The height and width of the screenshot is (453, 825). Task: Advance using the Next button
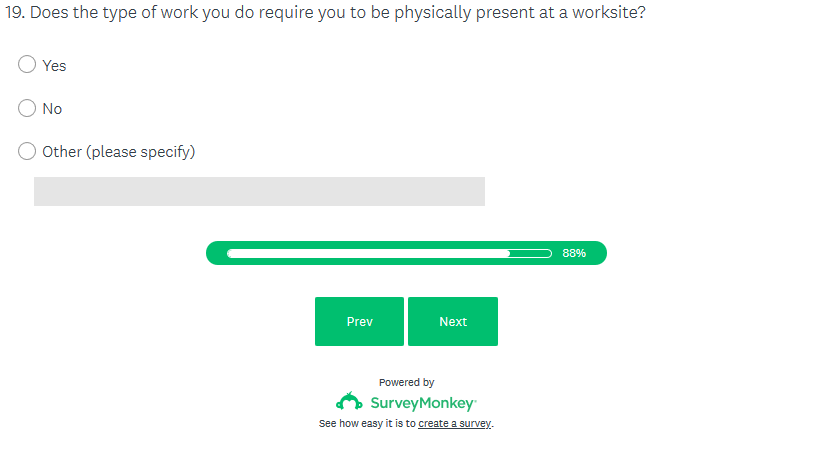tap(453, 322)
